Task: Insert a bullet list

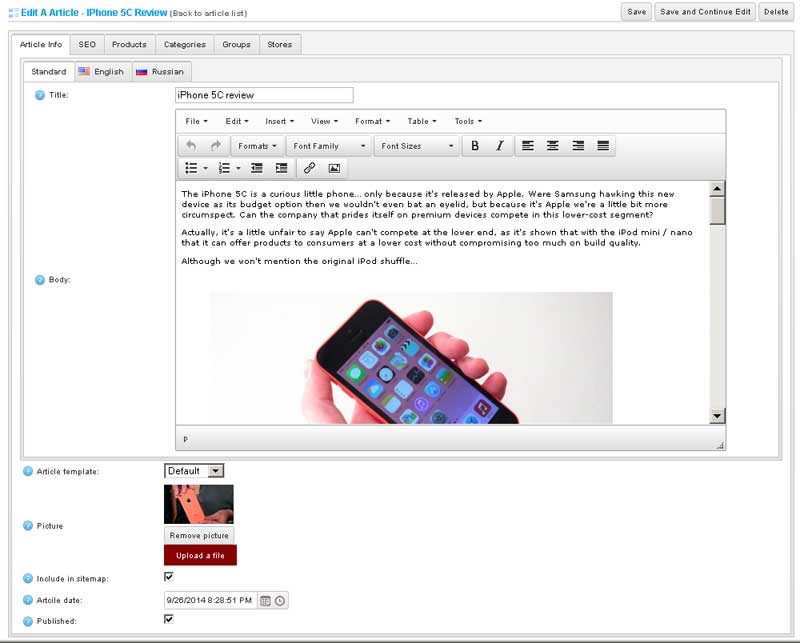Action: [x=191, y=168]
